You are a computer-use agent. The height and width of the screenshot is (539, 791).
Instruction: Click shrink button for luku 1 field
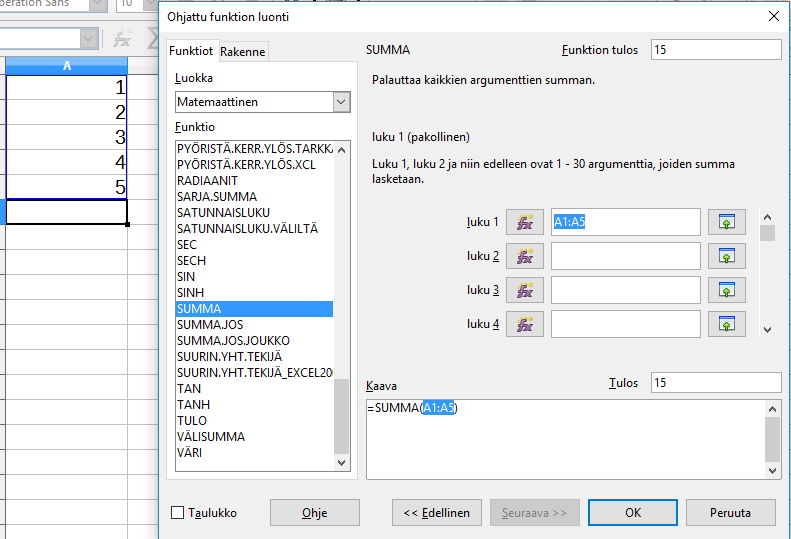coord(728,222)
